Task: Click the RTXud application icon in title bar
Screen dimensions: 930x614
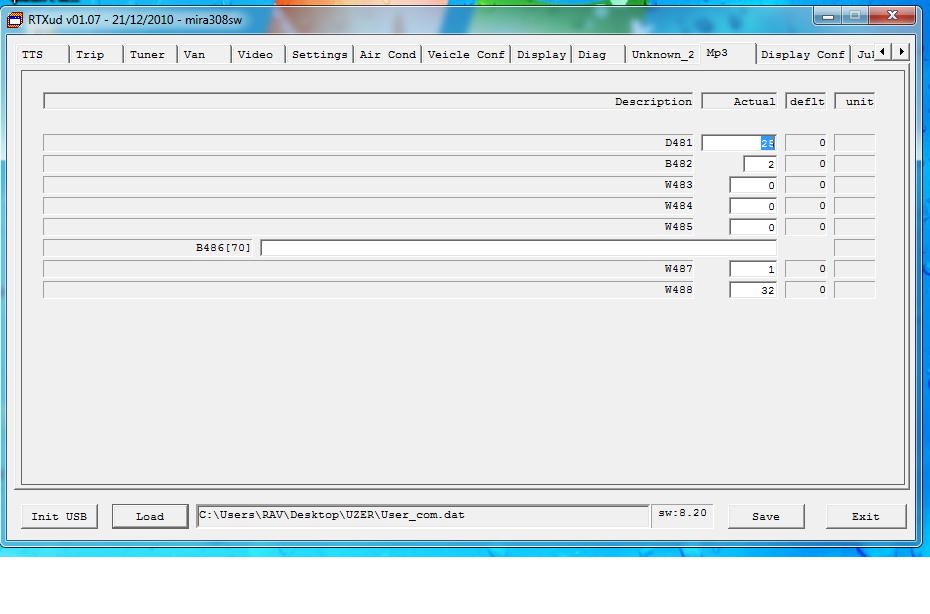Action: tap(15, 18)
